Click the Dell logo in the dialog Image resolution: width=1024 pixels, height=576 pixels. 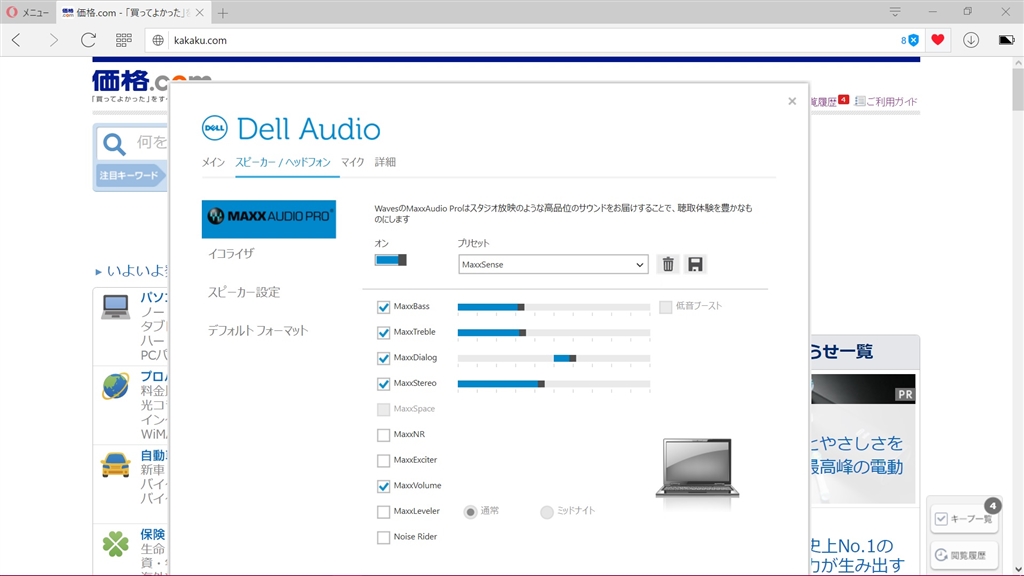[214, 128]
